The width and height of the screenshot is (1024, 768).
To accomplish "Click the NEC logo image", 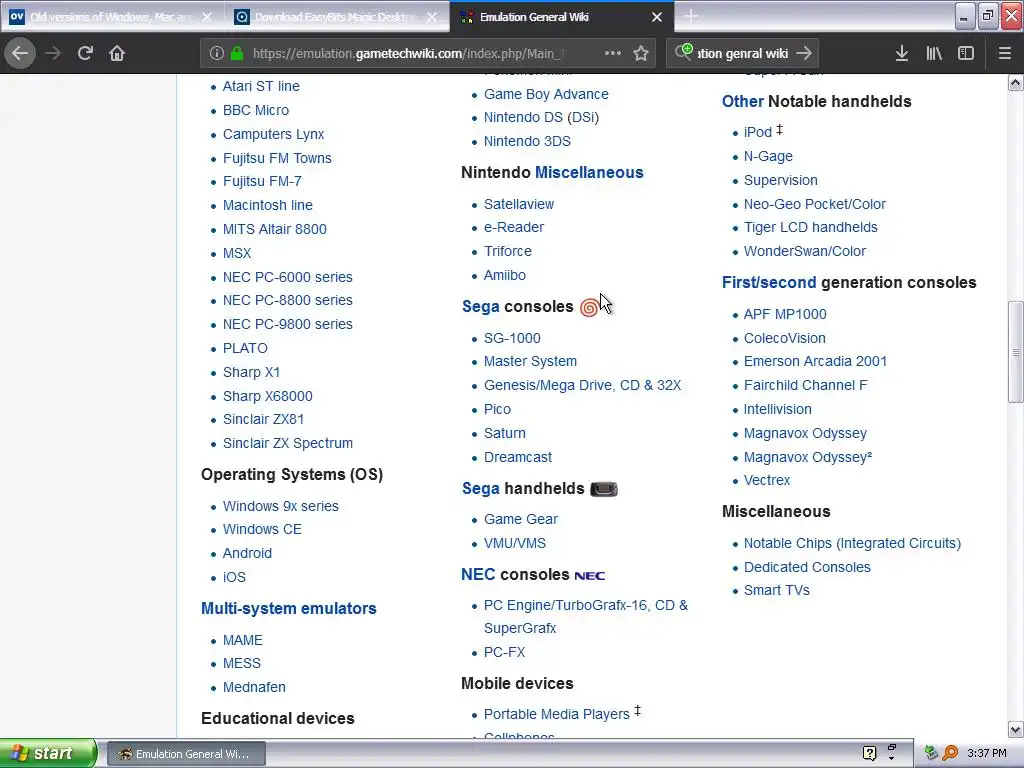I will pos(590,575).
